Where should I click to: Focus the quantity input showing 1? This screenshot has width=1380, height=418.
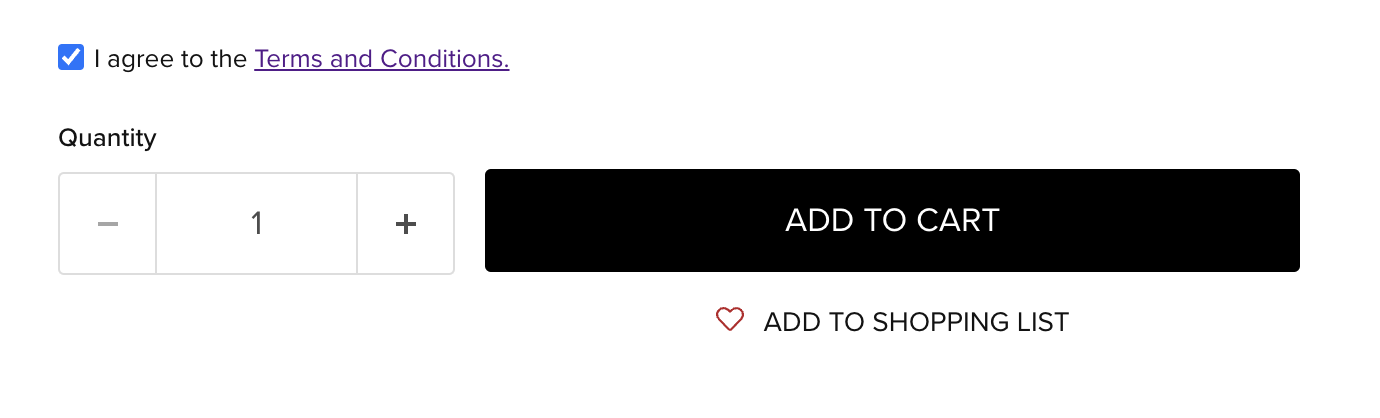pos(257,223)
